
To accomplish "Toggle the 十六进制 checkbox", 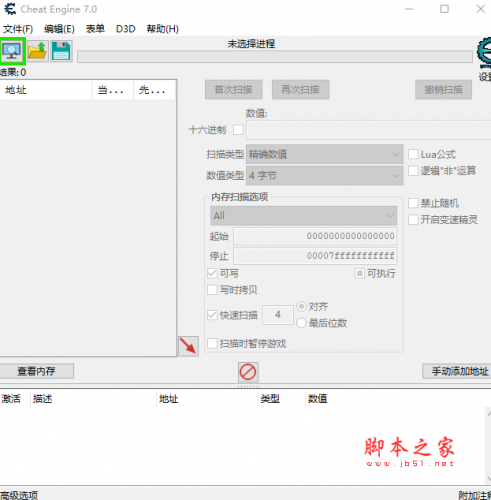I will point(238,130).
